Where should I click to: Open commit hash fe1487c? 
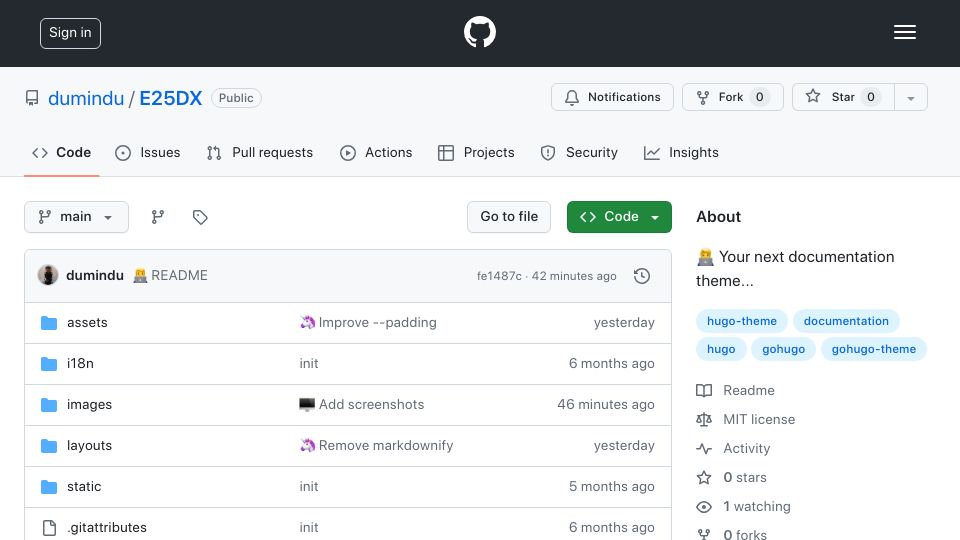point(499,276)
